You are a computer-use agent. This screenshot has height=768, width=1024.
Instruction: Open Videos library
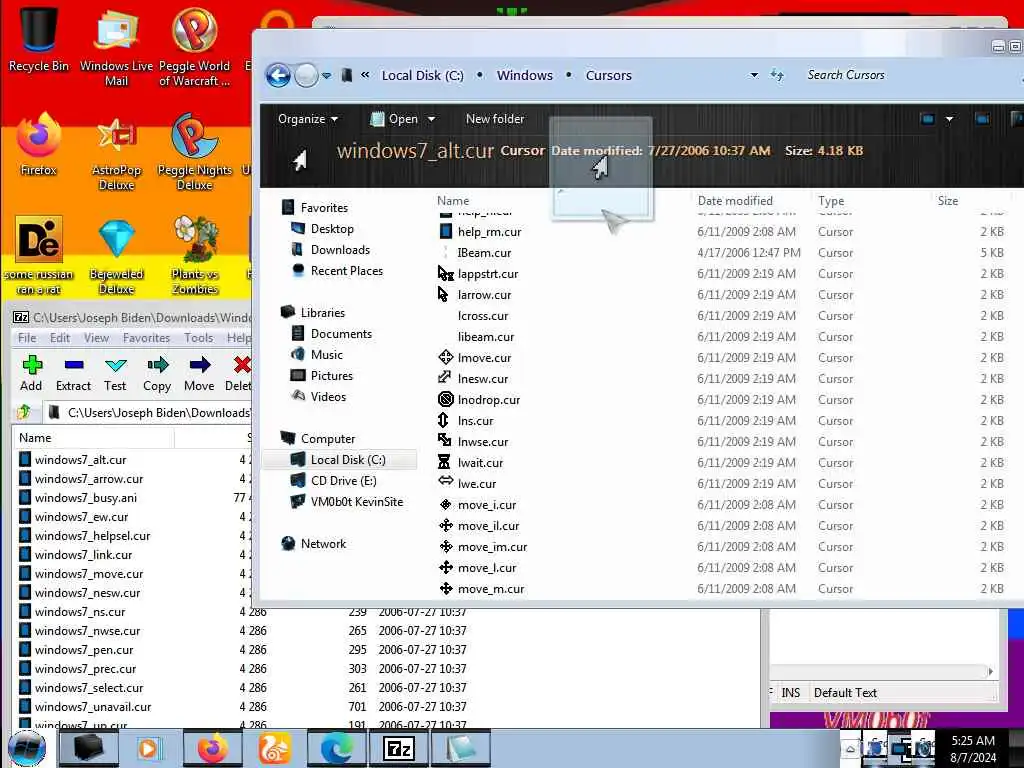(328, 396)
